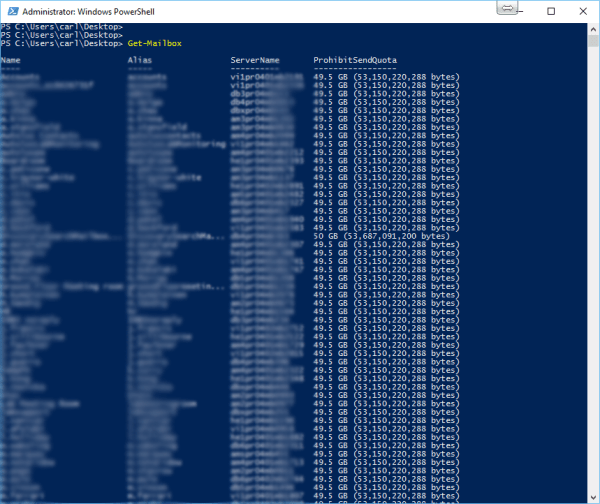Click the scrollbar down arrow
The width and height of the screenshot is (600, 504).
pos(592,497)
